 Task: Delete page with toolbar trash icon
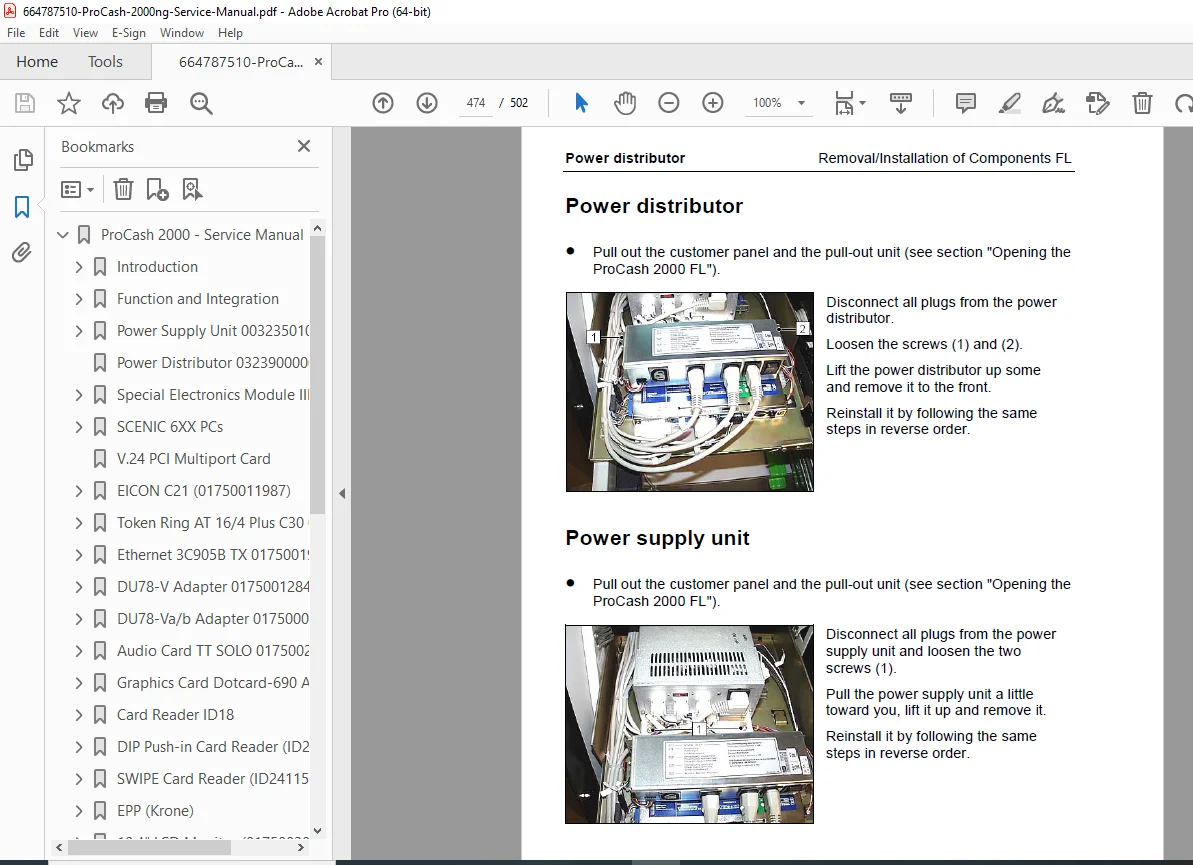tap(1142, 103)
